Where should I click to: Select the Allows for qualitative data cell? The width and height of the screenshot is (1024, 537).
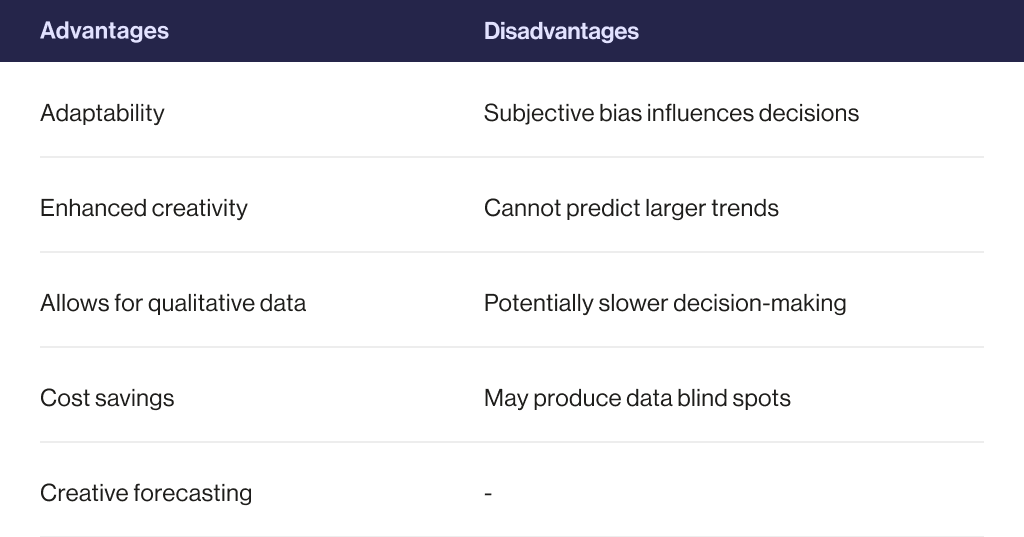pyautogui.click(x=173, y=303)
